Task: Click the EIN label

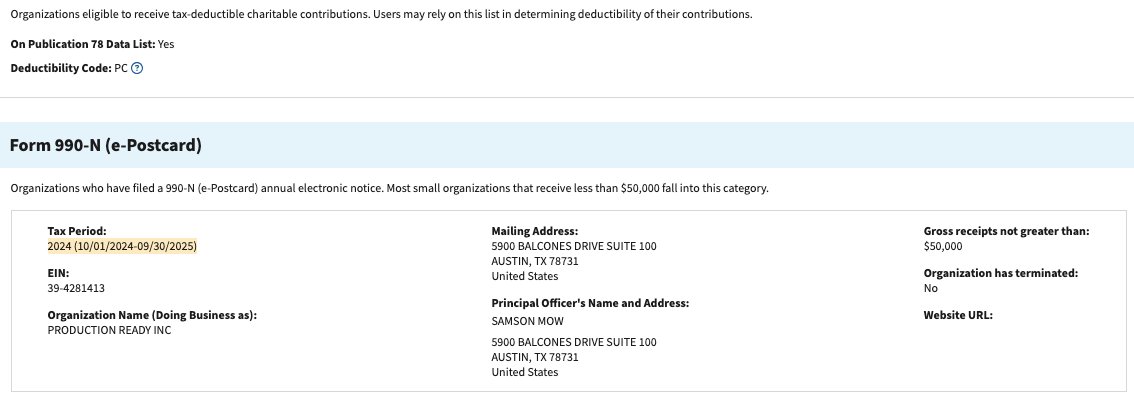Action: point(58,273)
